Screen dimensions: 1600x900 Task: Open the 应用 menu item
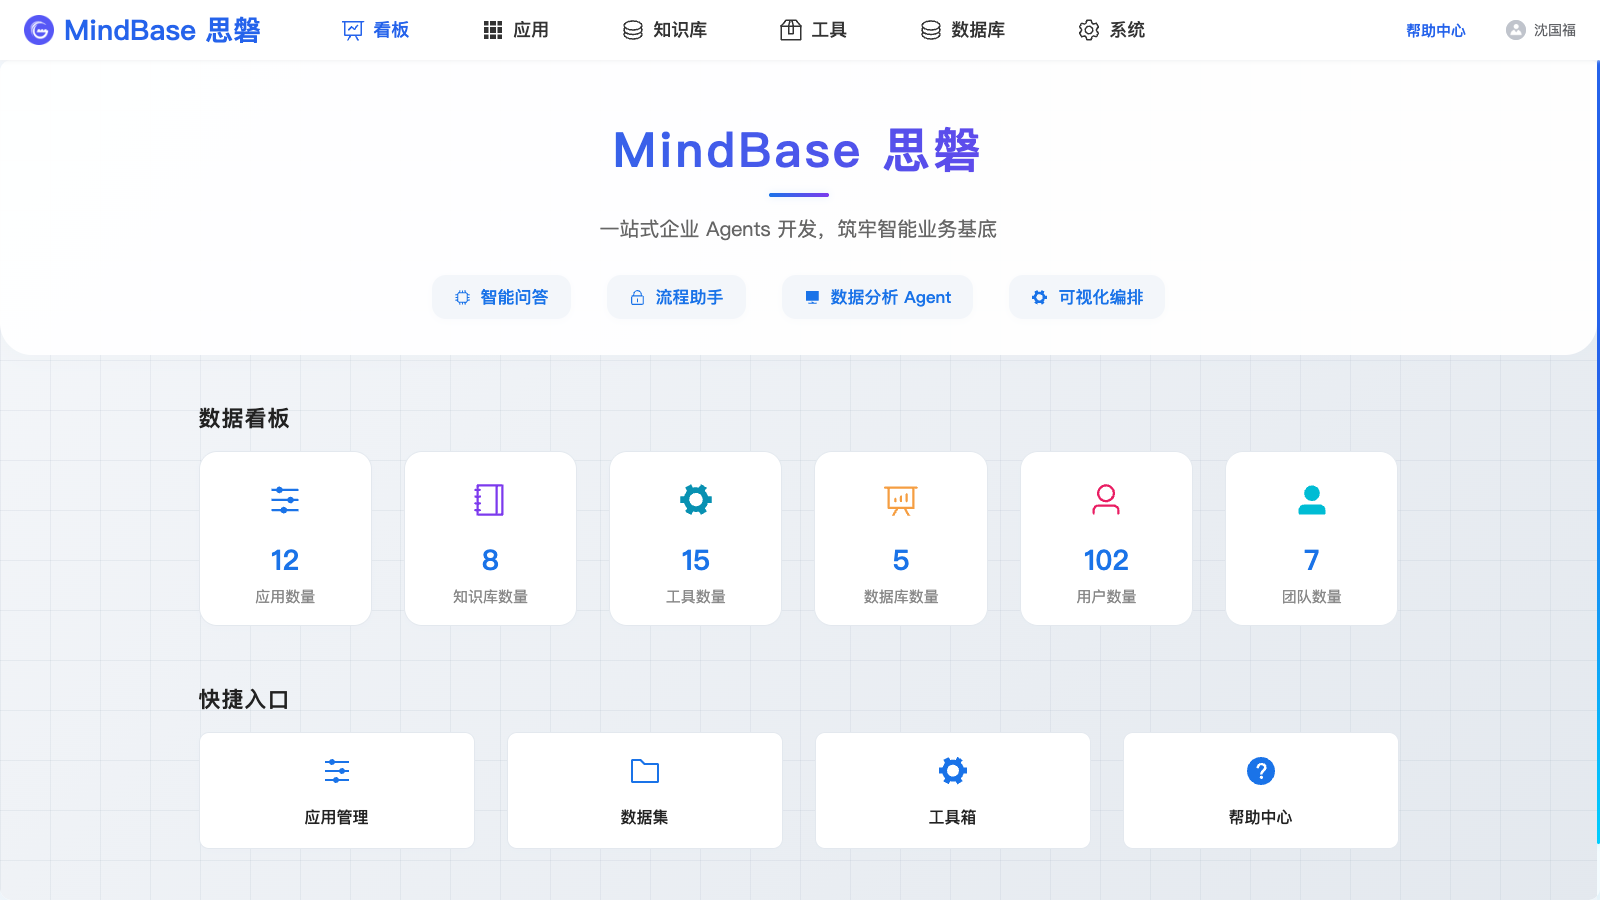(516, 30)
